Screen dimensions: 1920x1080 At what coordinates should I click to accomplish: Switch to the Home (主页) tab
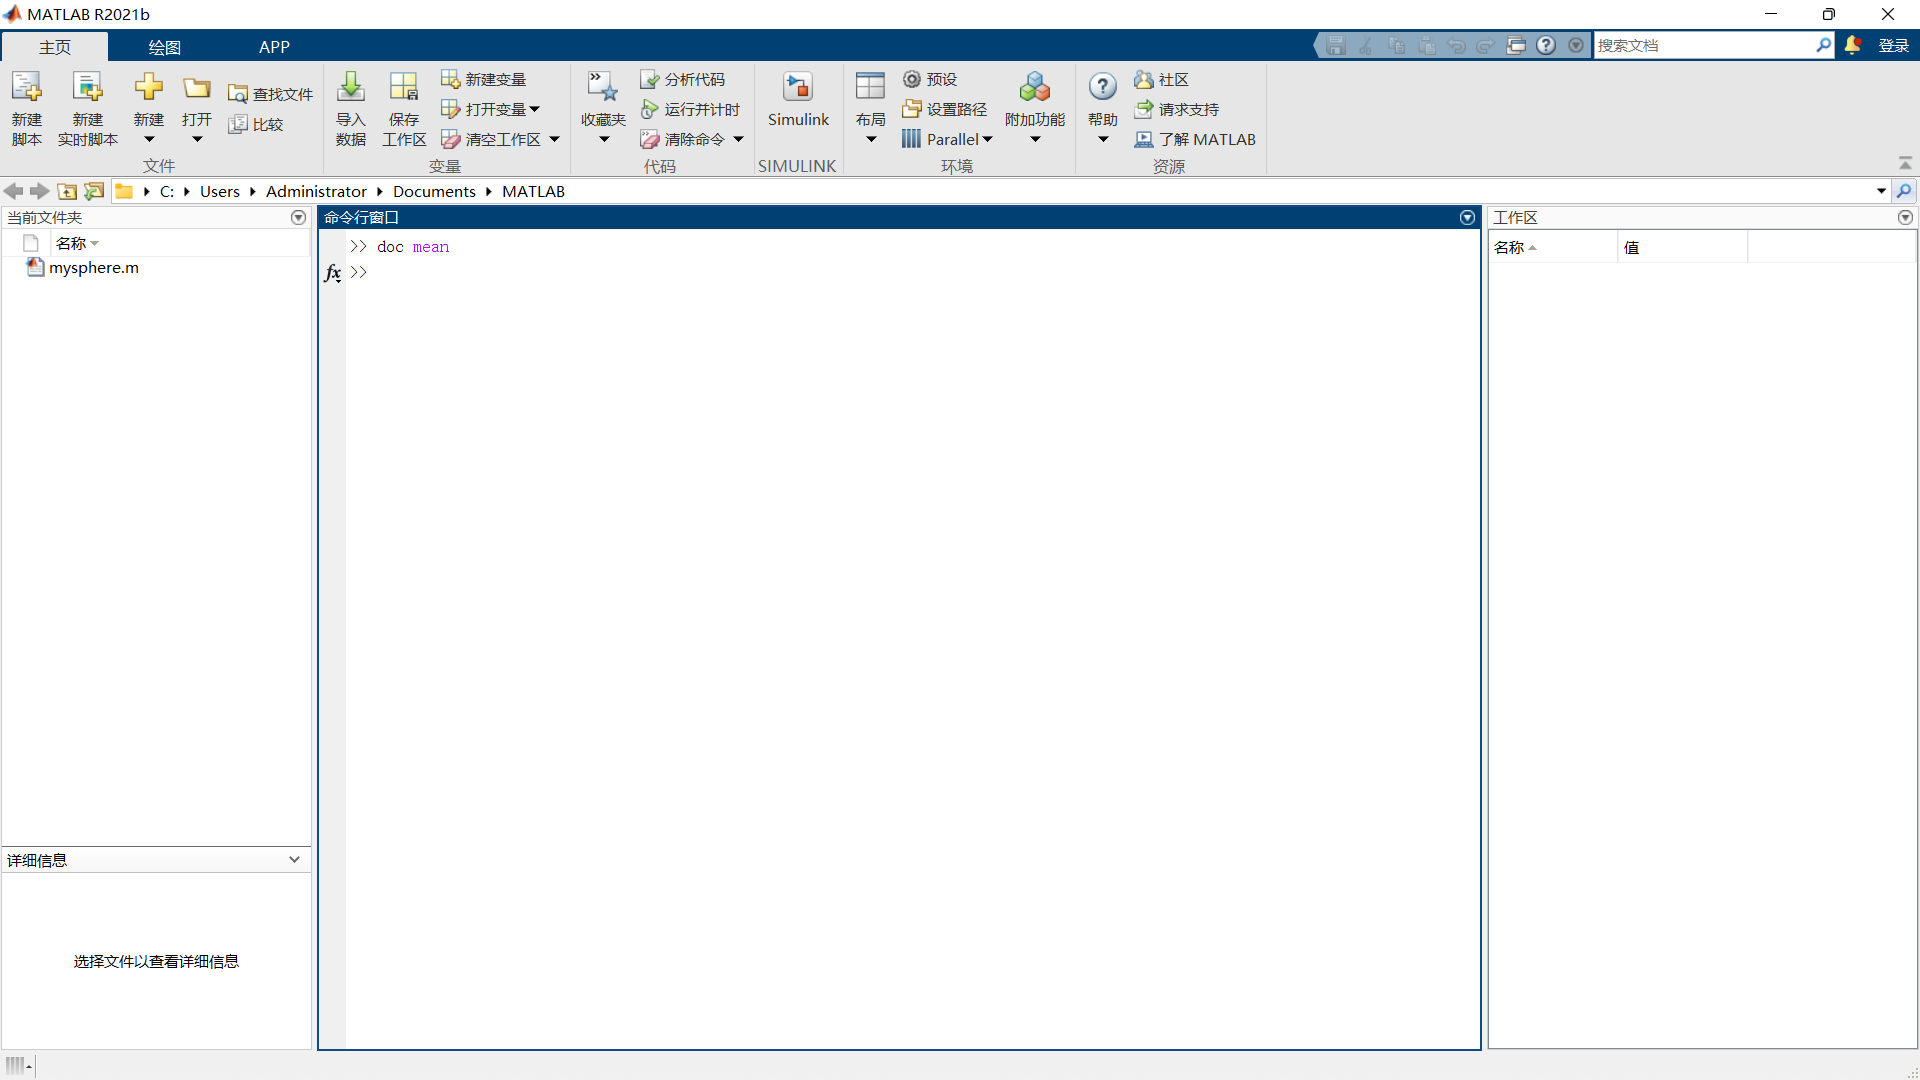[55, 47]
